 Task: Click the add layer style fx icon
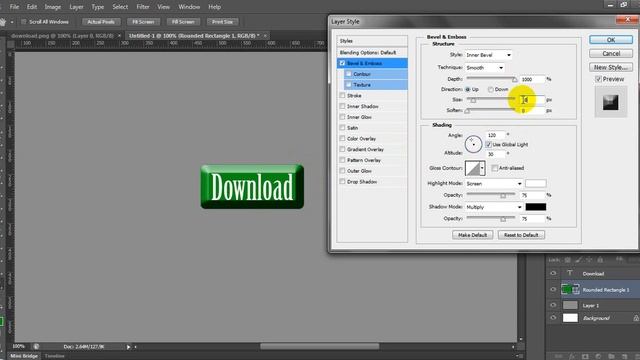click(x=572, y=356)
